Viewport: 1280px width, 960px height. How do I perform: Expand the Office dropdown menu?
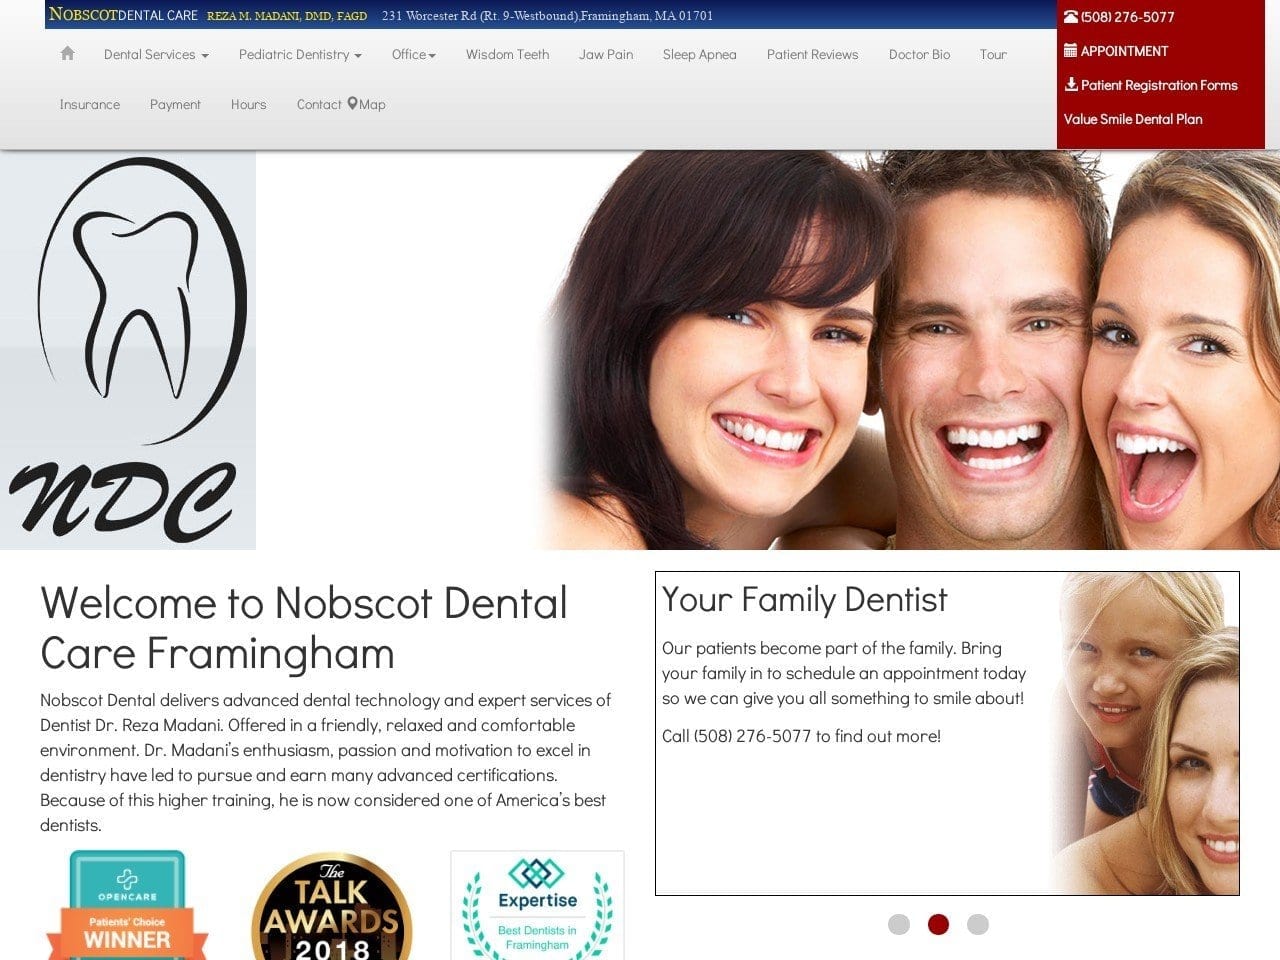pos(414,55)
